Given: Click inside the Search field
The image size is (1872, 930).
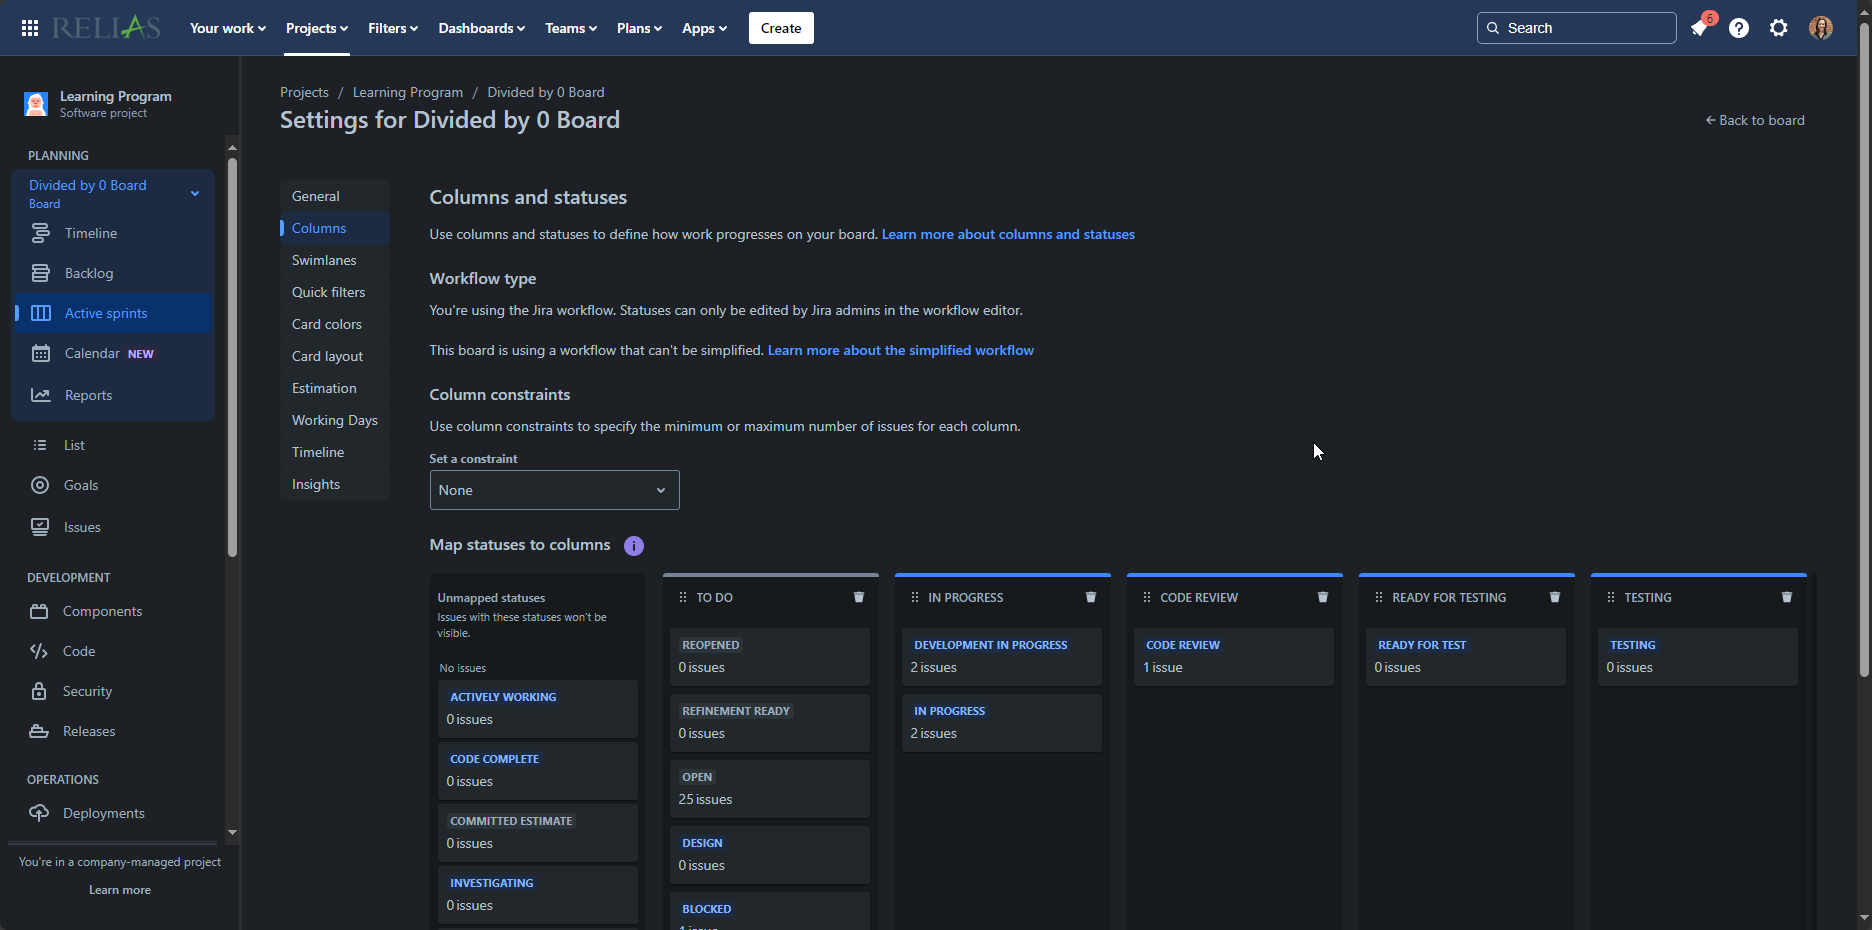Looking at the screenshot, I should [x=1576, y=28].
